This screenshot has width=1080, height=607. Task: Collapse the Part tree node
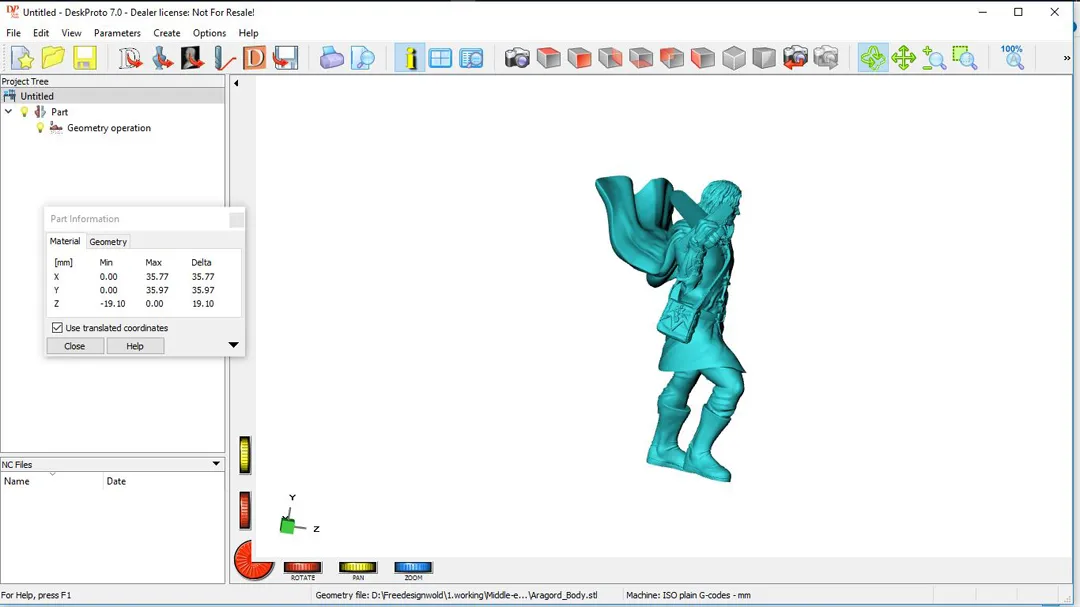[8, 111]
